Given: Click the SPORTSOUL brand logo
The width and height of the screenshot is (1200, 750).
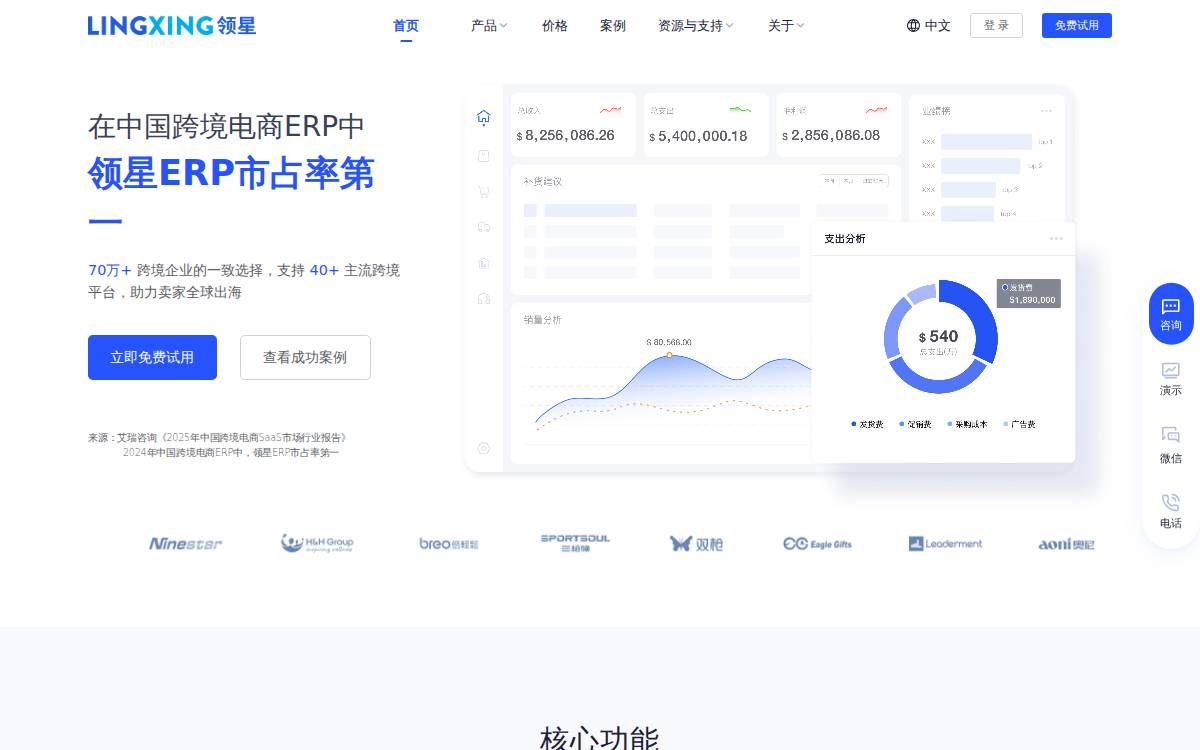Looking at the screenshot, I should tap(575, 543).
